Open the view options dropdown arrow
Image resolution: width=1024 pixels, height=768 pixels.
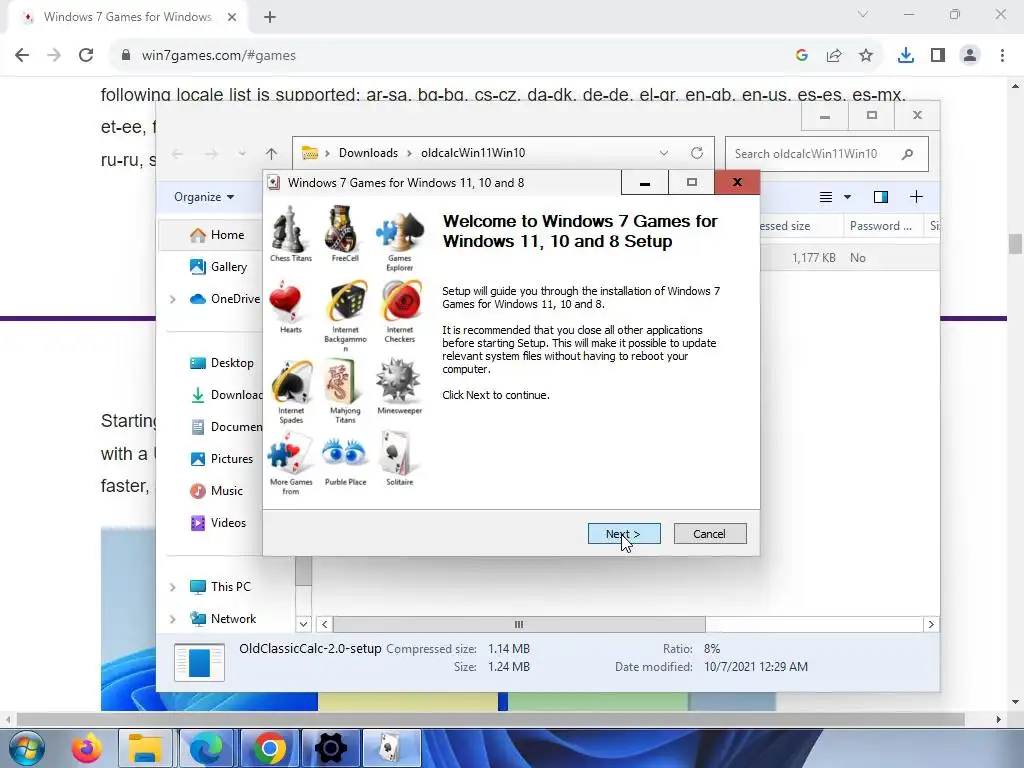click(x=848, y=197)
